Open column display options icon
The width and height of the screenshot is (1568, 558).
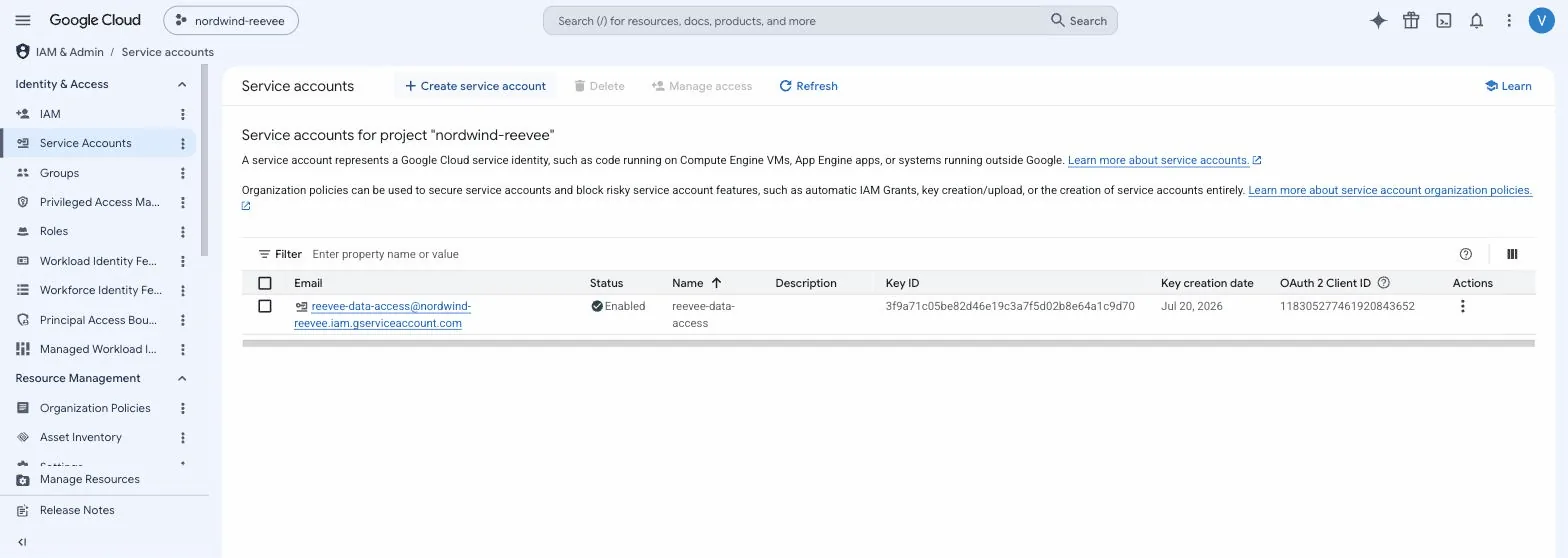pyautogui.click(x=1512, y=254)
